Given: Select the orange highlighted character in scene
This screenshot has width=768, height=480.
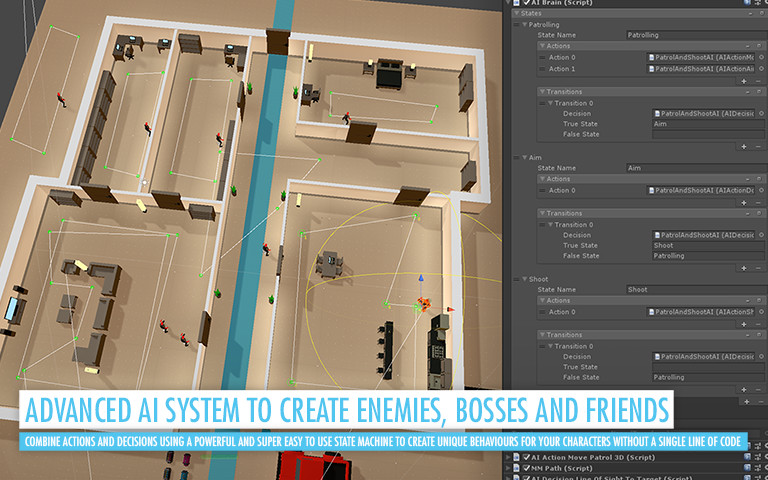Looking at the screenshot, I should pyautogui.click(x=423, y=304).
